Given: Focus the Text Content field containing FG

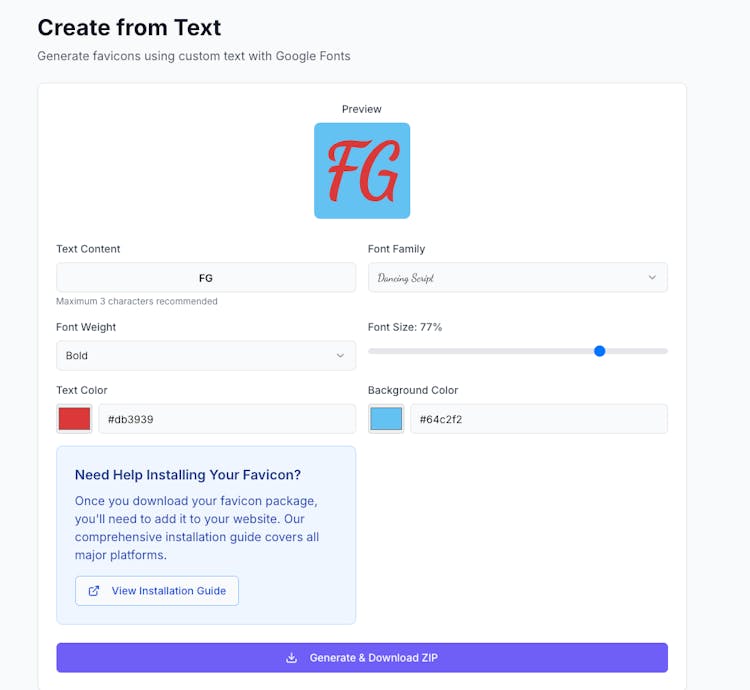Looking at the screenshot, I should click(206, 278).
